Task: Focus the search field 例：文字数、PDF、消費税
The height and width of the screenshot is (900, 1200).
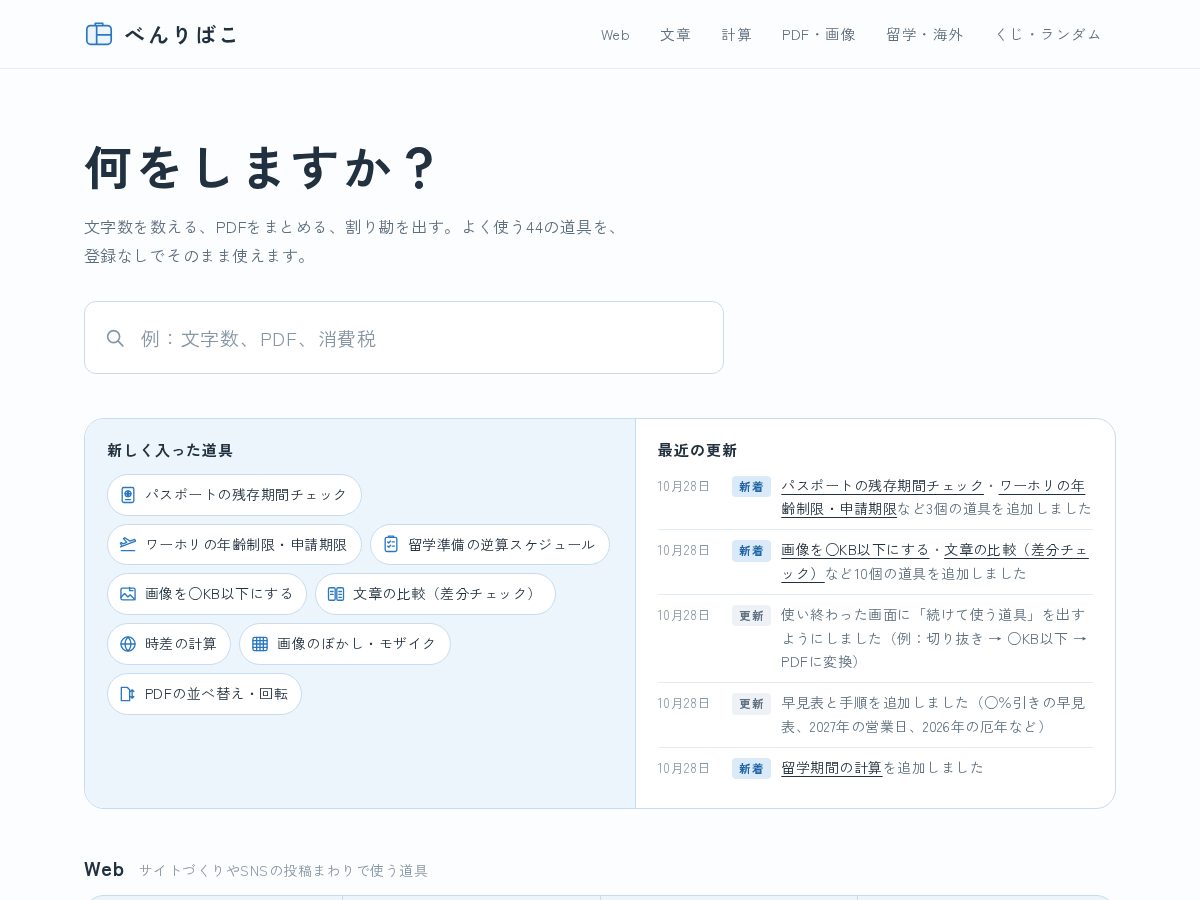Action: (x=404, y=338)
